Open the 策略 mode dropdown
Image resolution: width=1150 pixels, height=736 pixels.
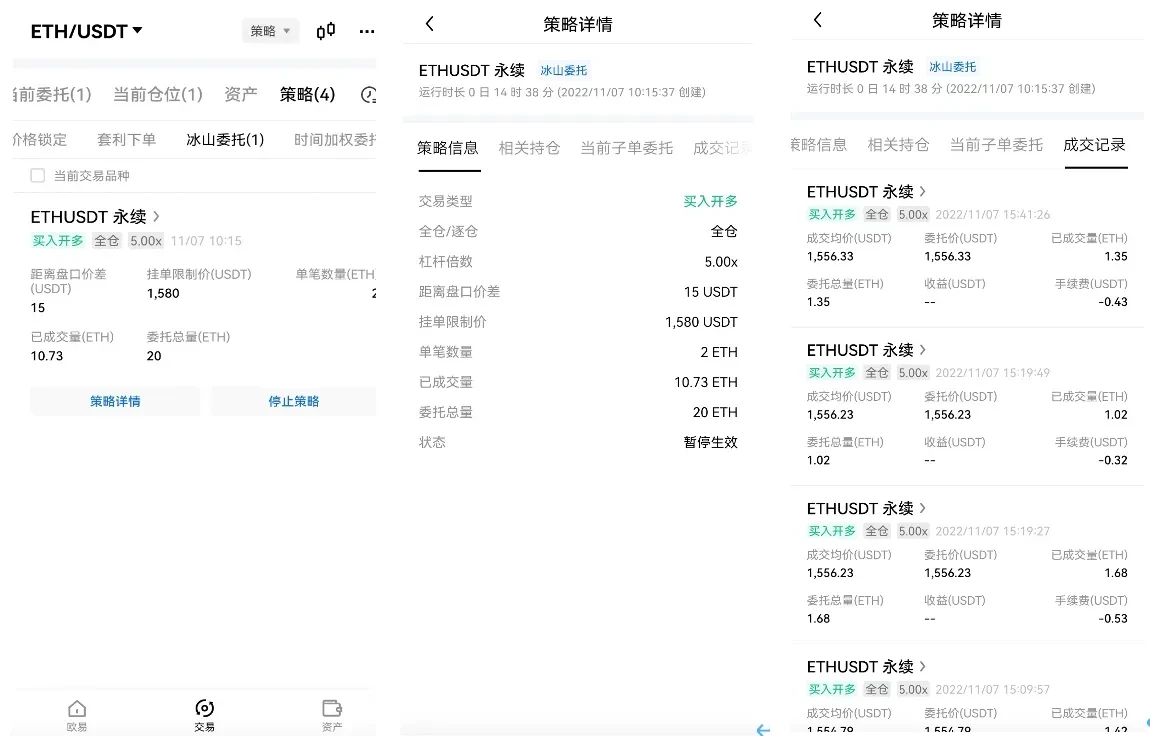click(x=270, y=31)
